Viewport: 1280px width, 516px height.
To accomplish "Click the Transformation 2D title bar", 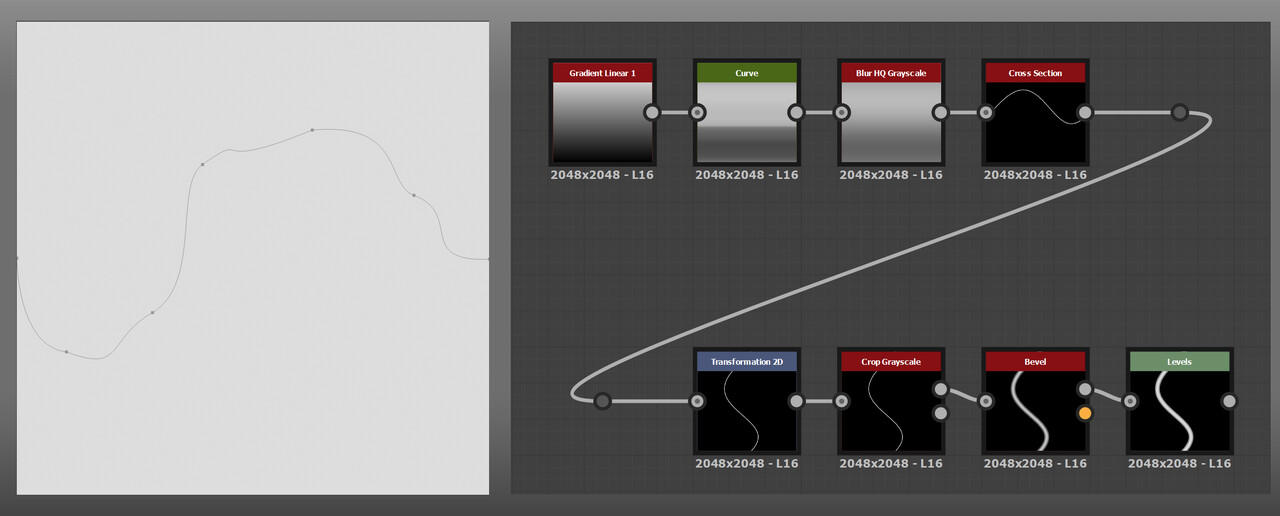I will point(746,362).
